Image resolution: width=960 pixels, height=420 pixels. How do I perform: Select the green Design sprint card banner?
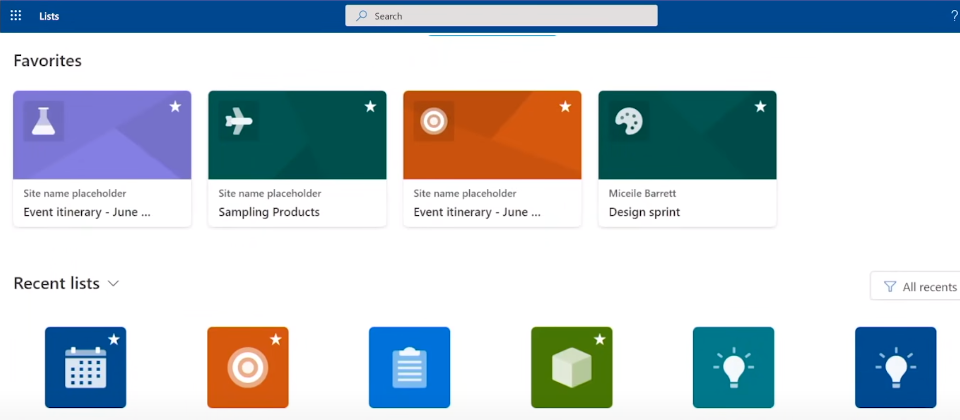[687, 135]
